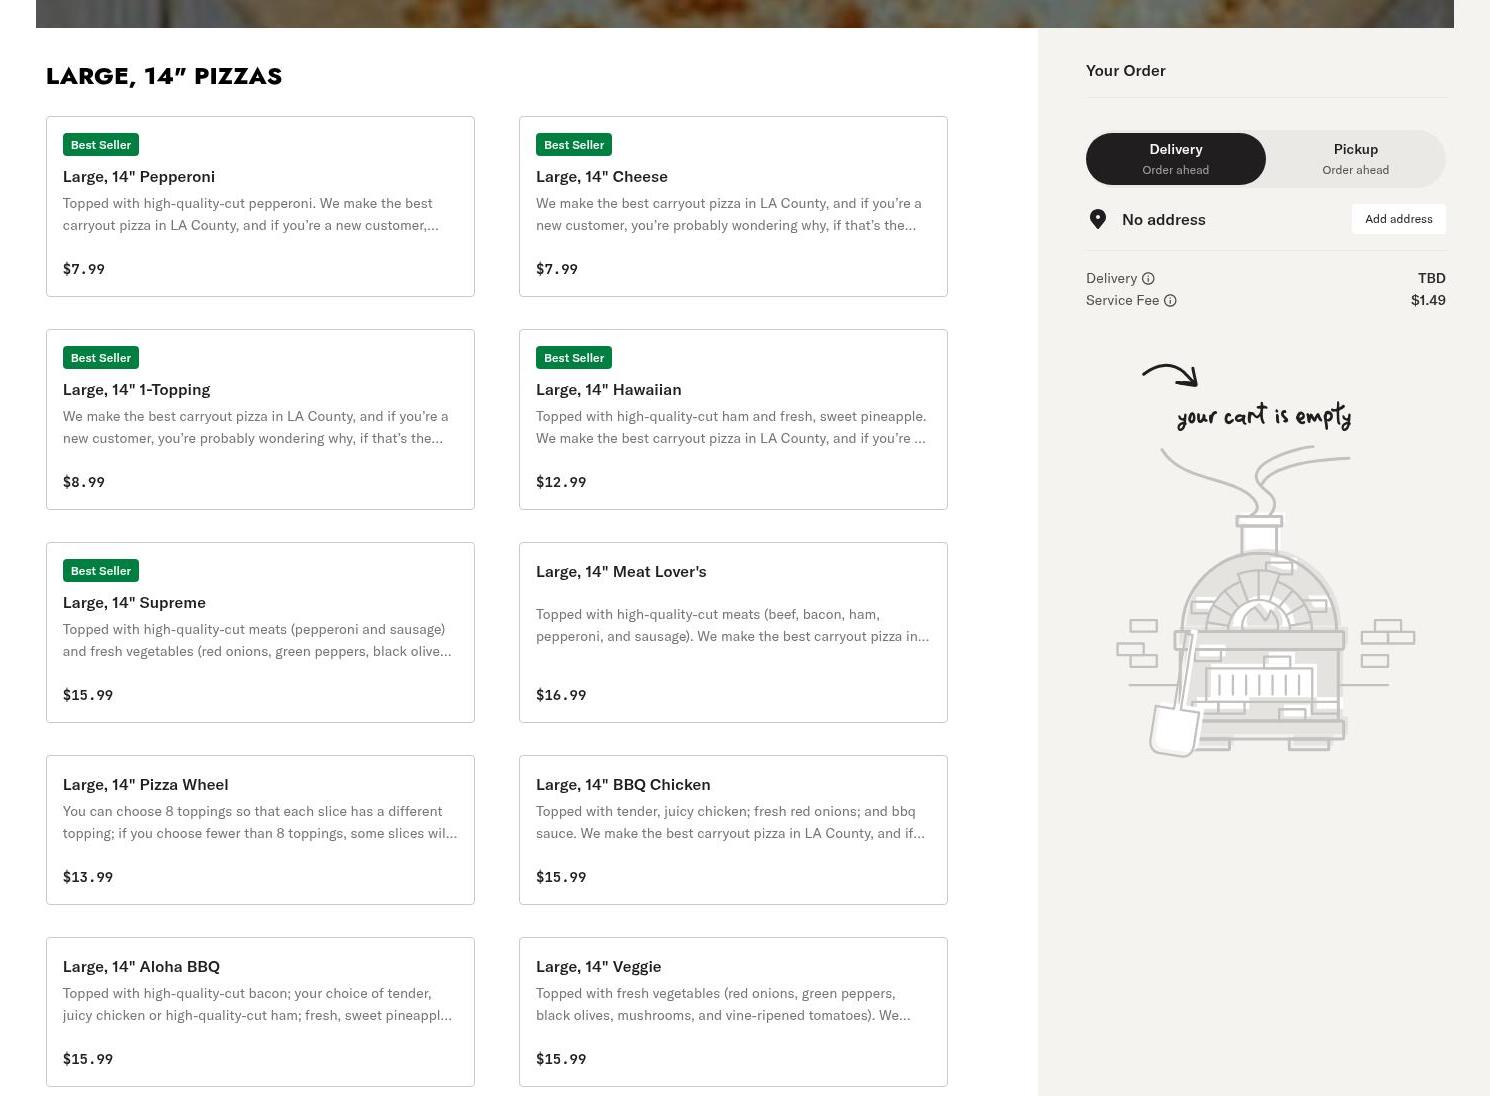Click the Best Seller badge on Pepperoni
Screen dimensions: 1490x1096
click(101, 145)
